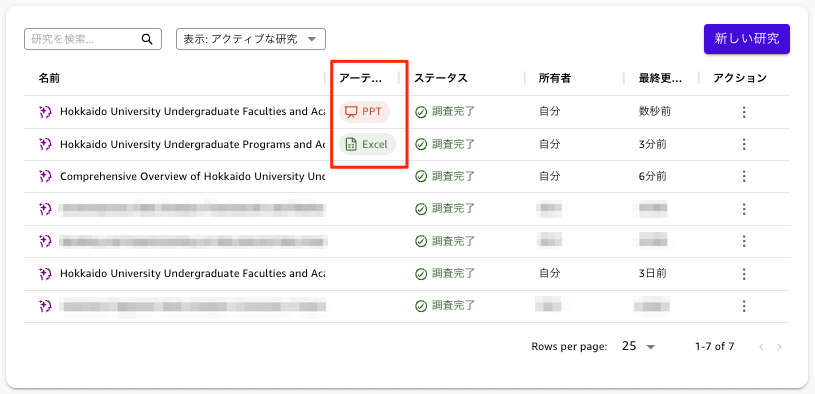This screenshot has height=394, width=815.
Task: Open Undergraduate Faculties research updated 3日前
Action: (x=193, y=273)
